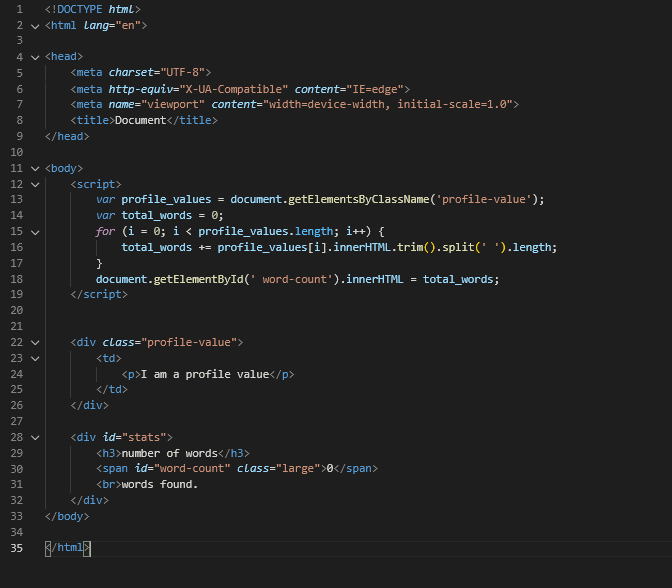Click "words found." text on line 31
Viewport: 672px width, 588px height.
coord(160,485)
